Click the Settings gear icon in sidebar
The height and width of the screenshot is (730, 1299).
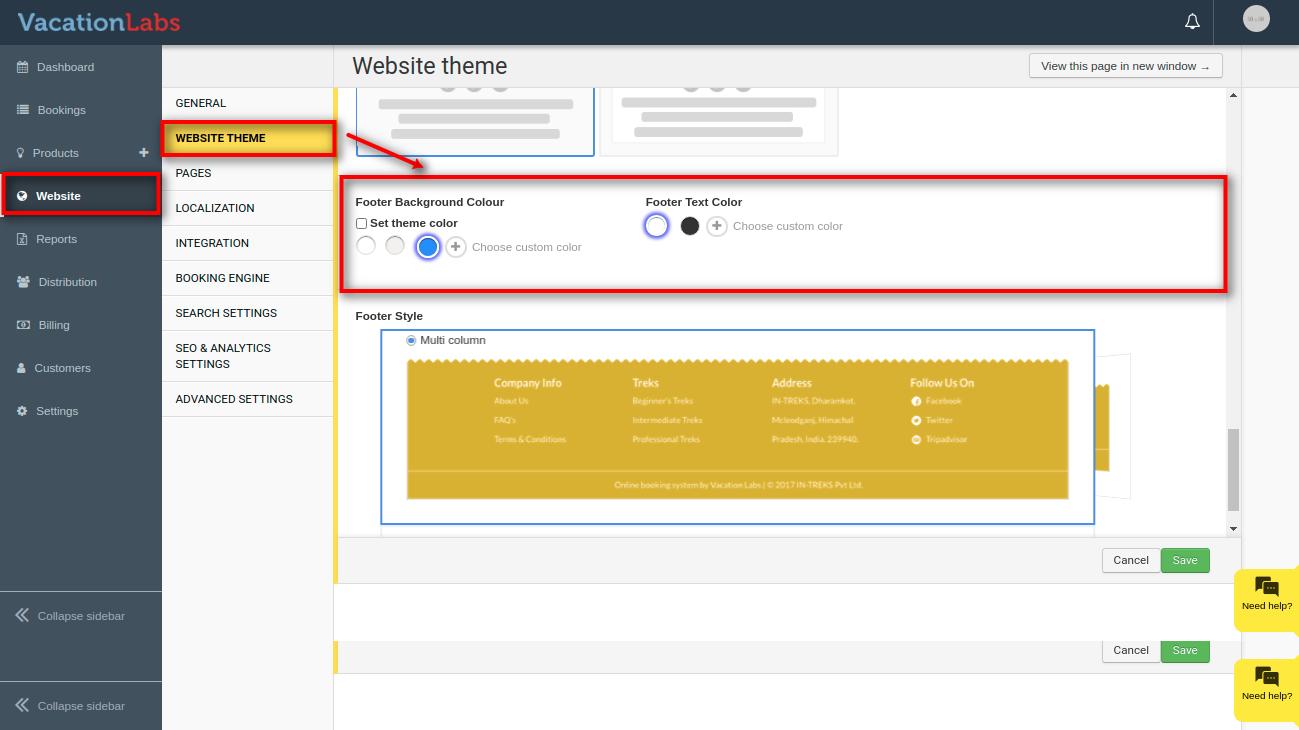tap(22, 411)
